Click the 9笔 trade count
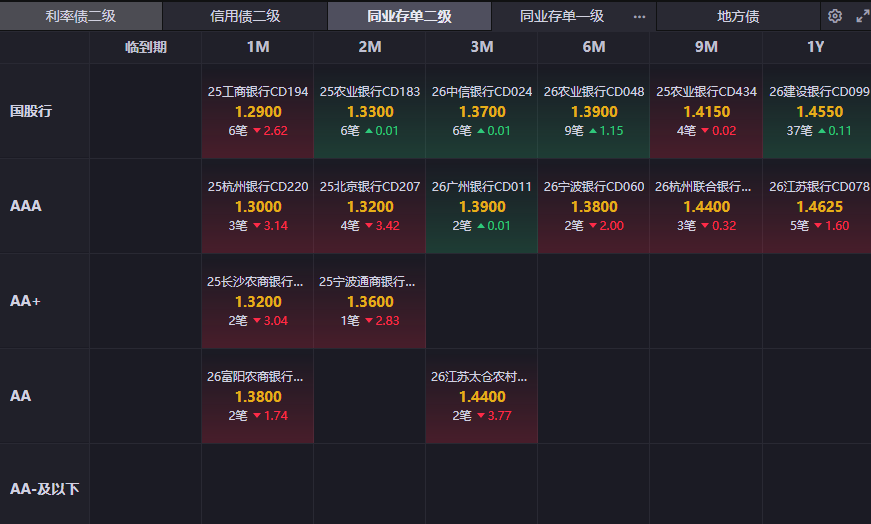 click(574, 131)
